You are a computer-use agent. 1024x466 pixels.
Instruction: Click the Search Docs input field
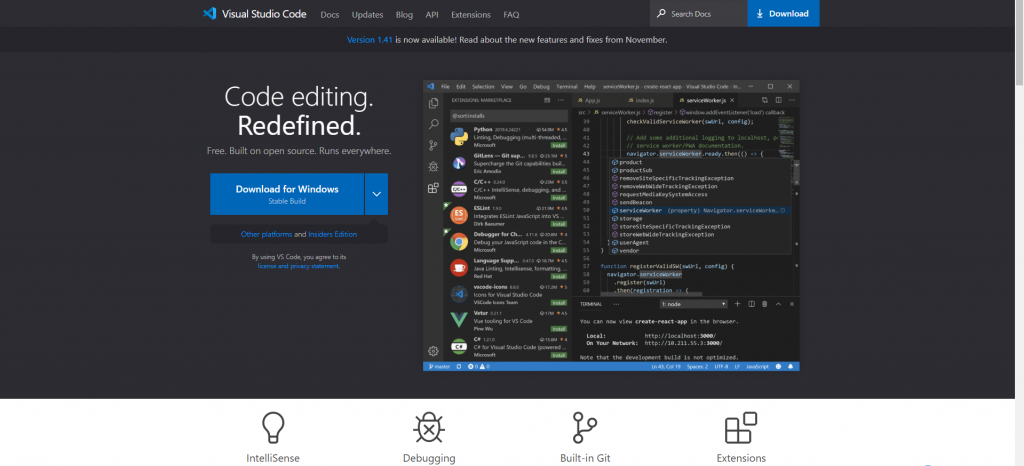698,13
